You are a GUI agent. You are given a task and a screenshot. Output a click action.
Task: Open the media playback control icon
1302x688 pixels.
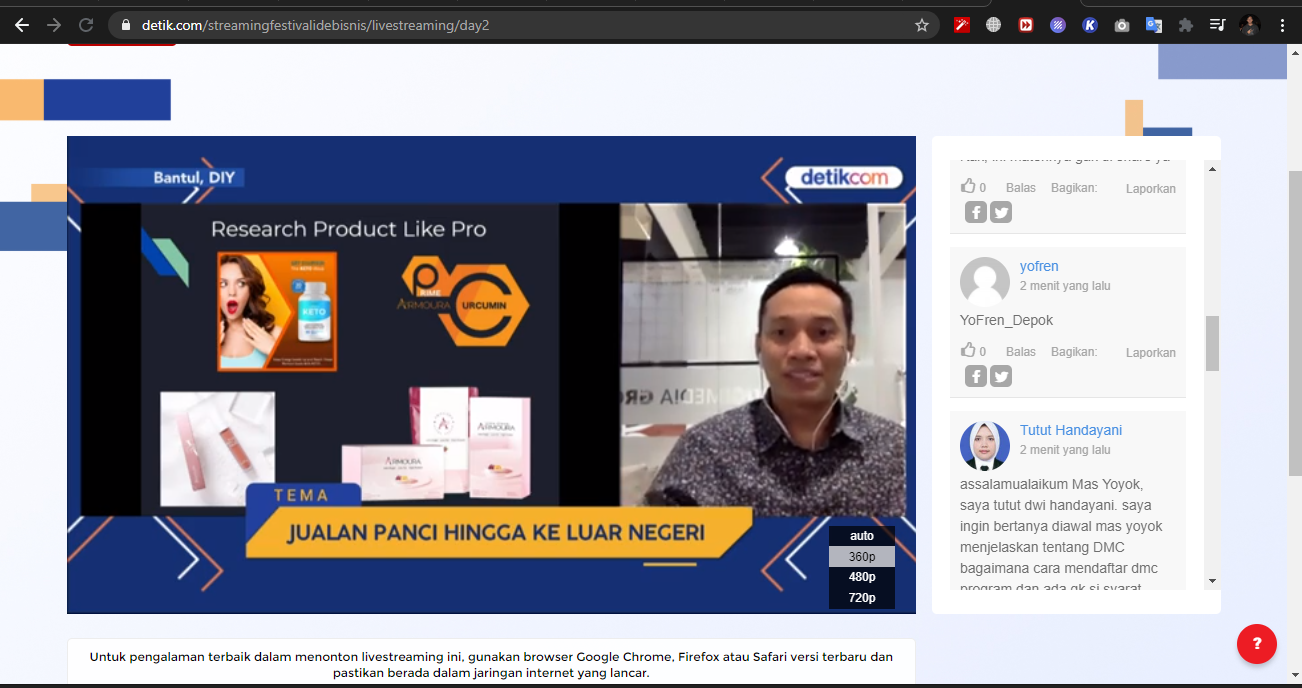pyautogui.click(x=1217, y=25)
